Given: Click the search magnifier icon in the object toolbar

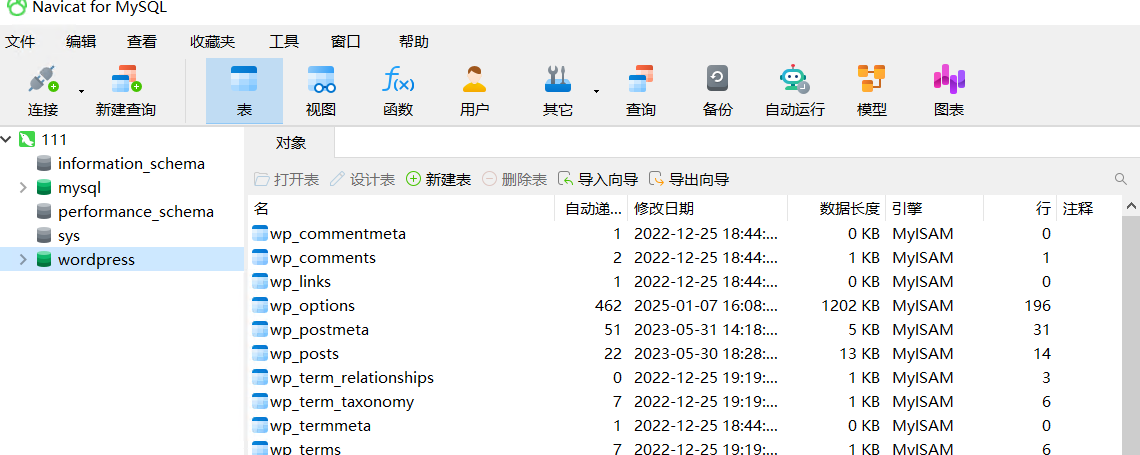Looking at the screenshot, I should (x=1120, y=179).
